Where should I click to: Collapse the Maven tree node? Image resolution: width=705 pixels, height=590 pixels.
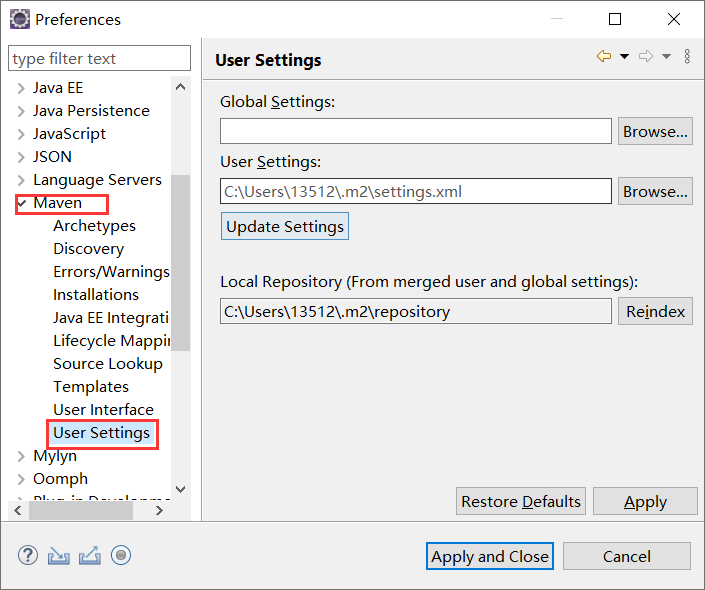[22, 203]
